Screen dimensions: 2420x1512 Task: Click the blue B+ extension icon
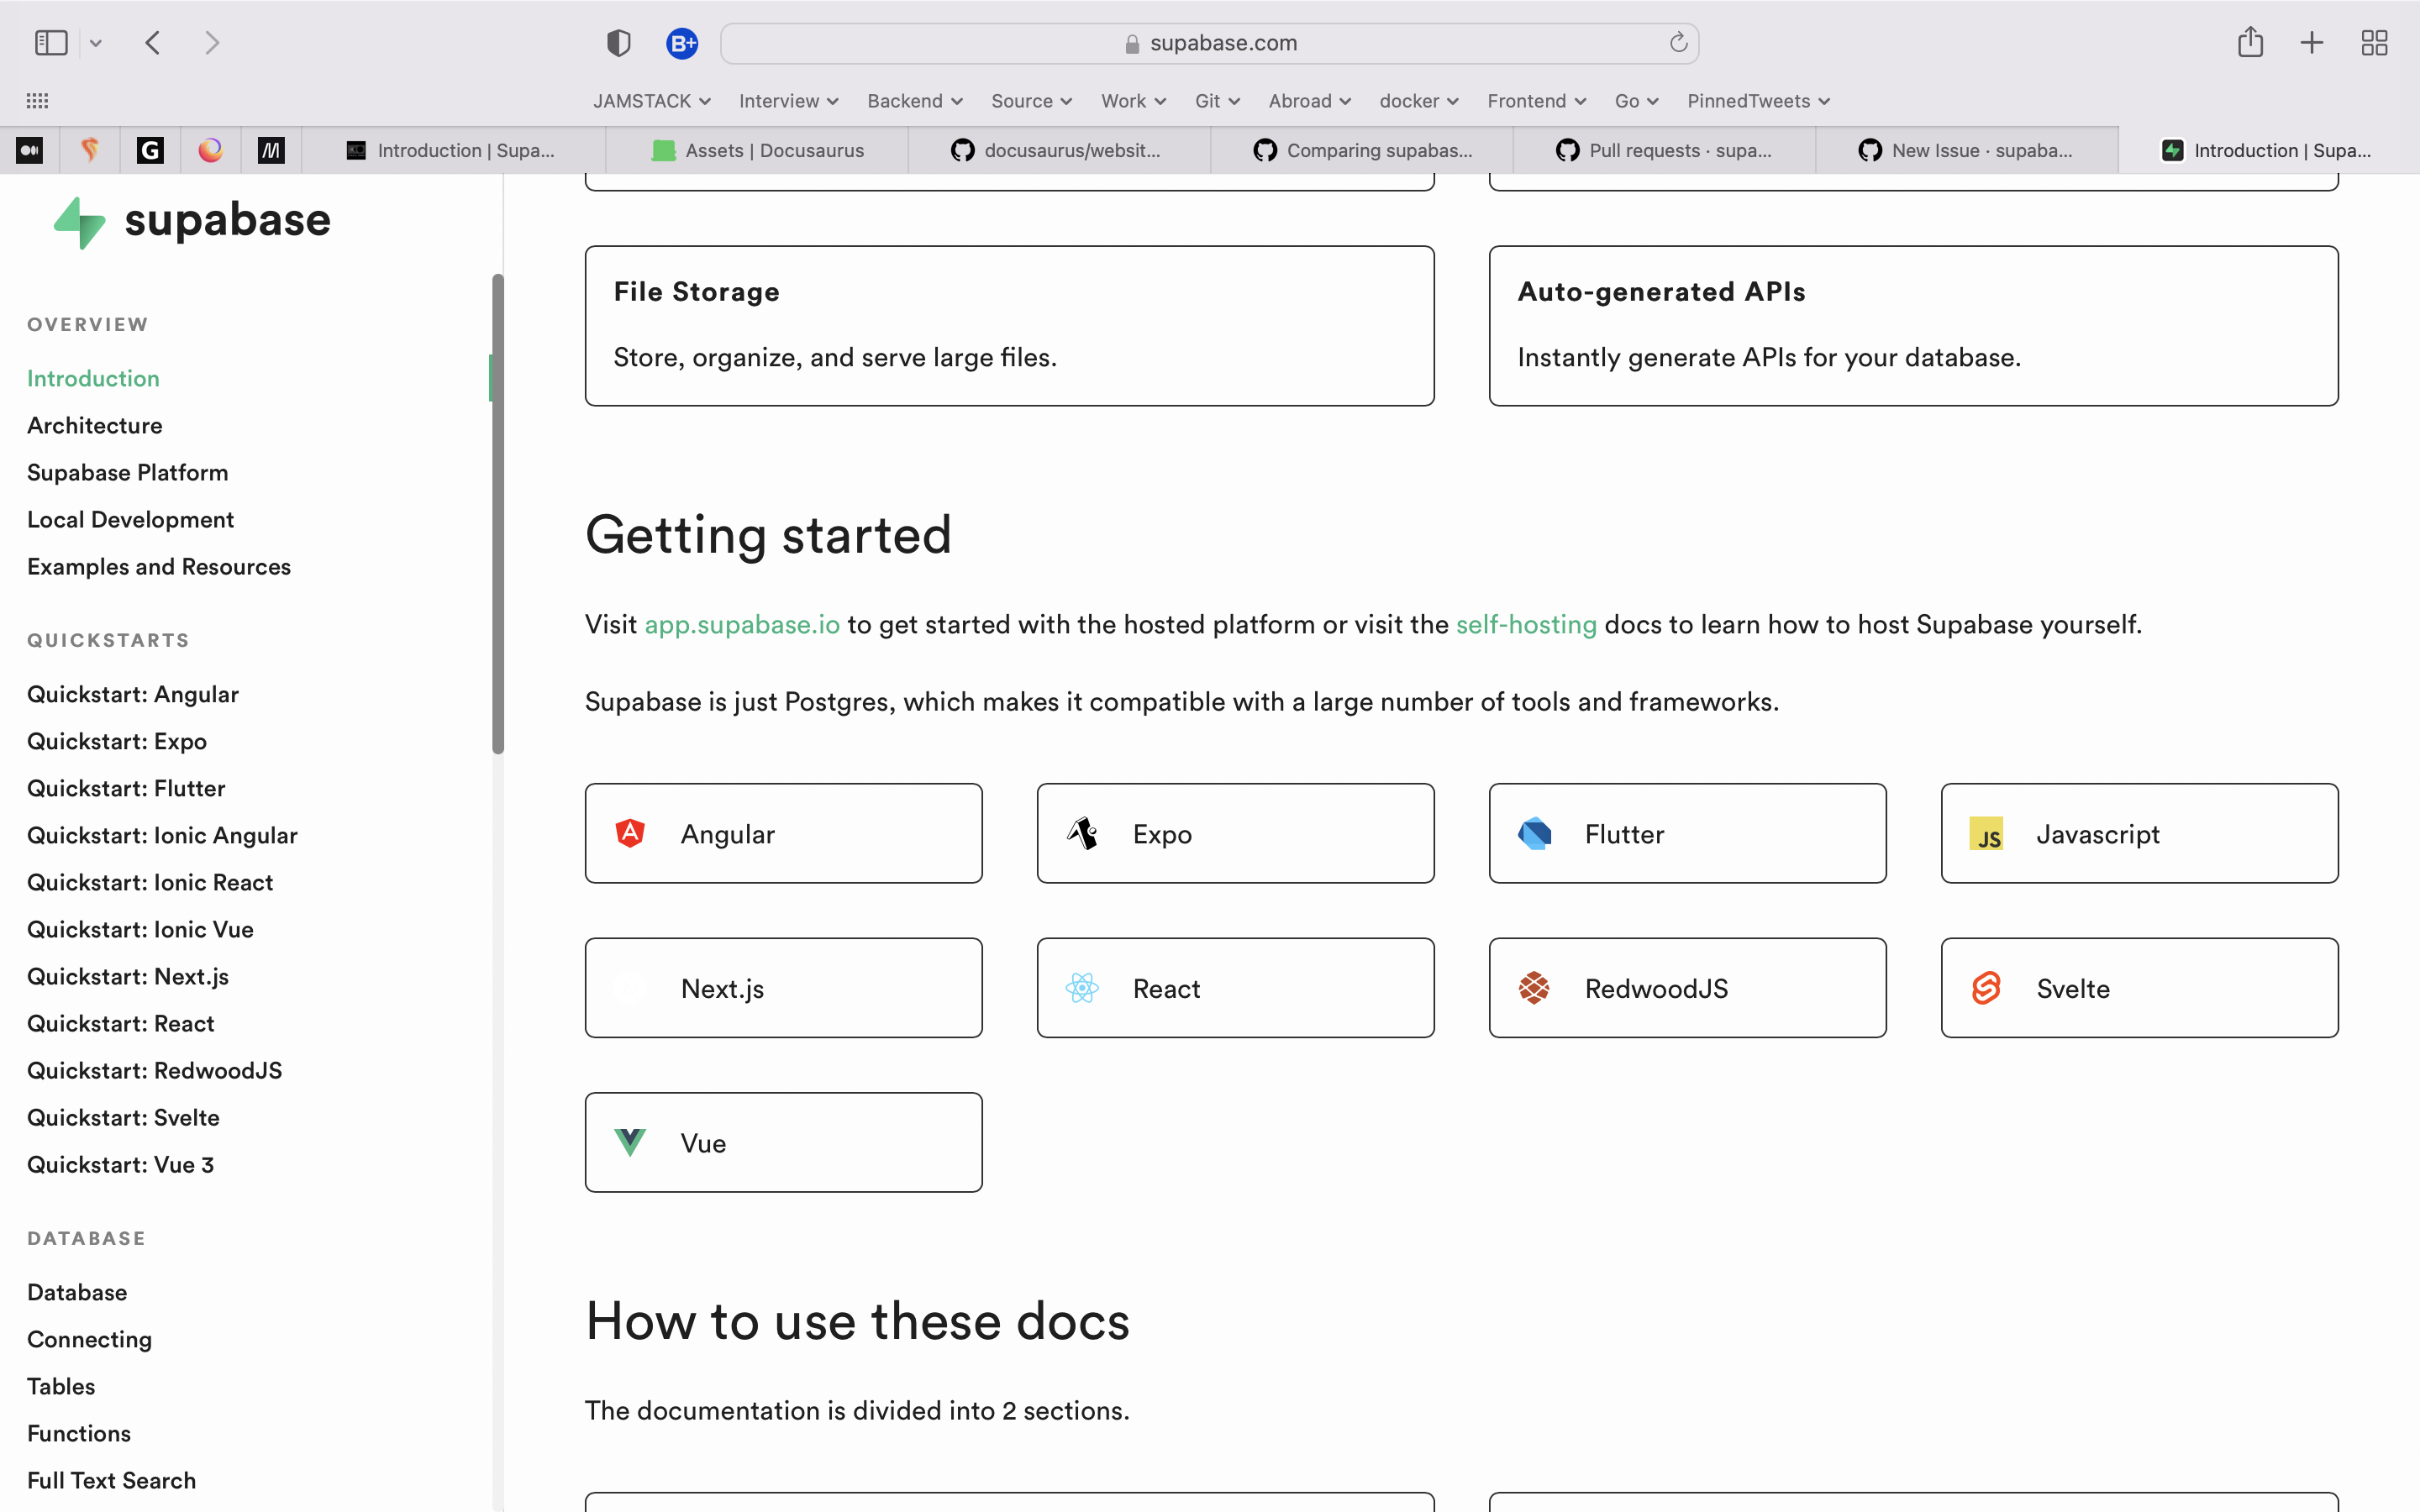[682, 43]
